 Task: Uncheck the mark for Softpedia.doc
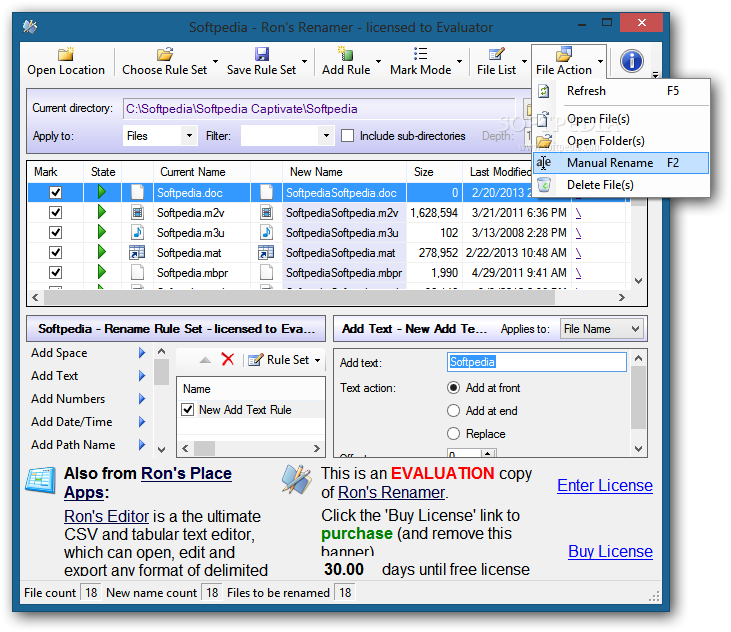[55, 192]
